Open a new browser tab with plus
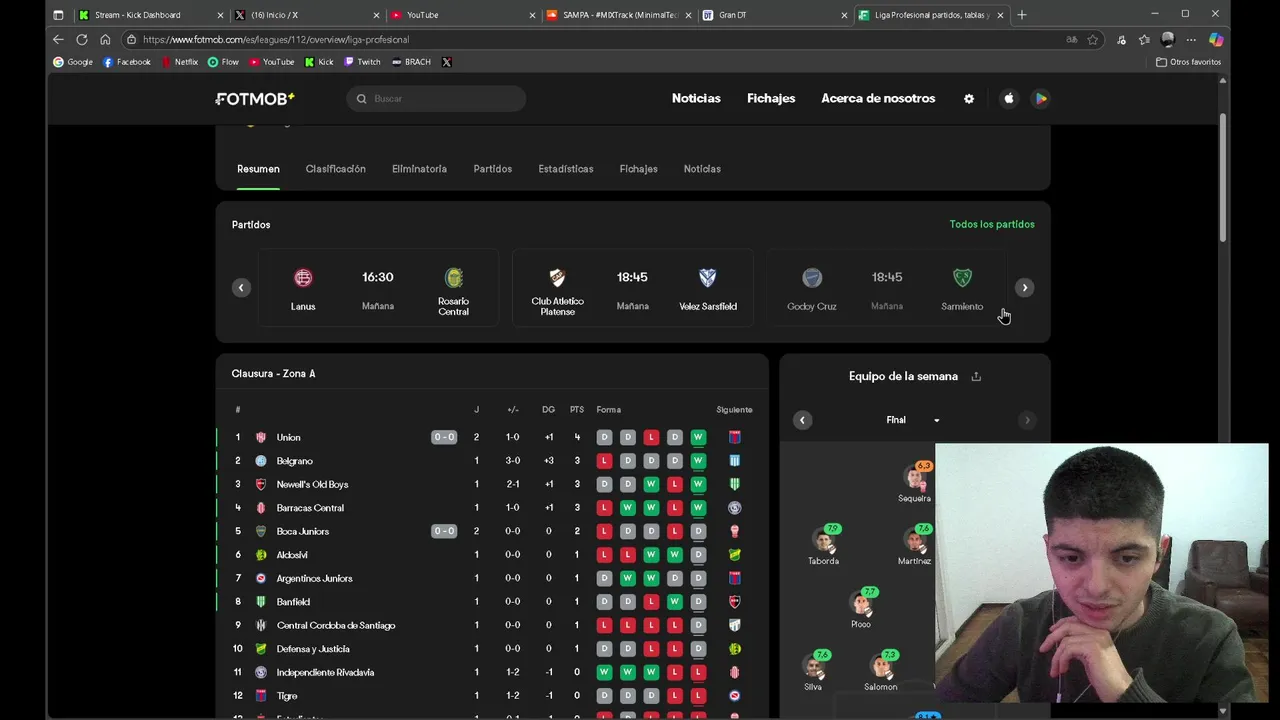The width and height of the screenshot is (1280, 720). (1021, 15)
